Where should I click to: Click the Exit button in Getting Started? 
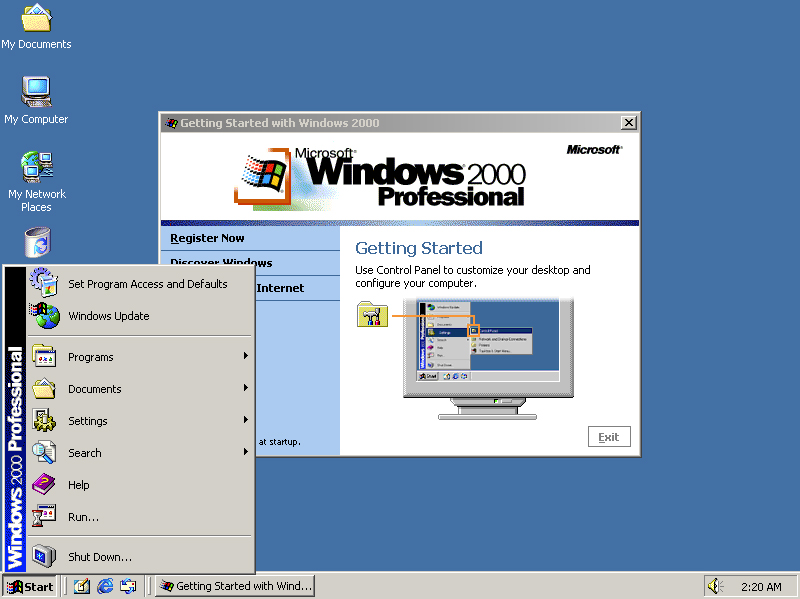pos(609,437)
